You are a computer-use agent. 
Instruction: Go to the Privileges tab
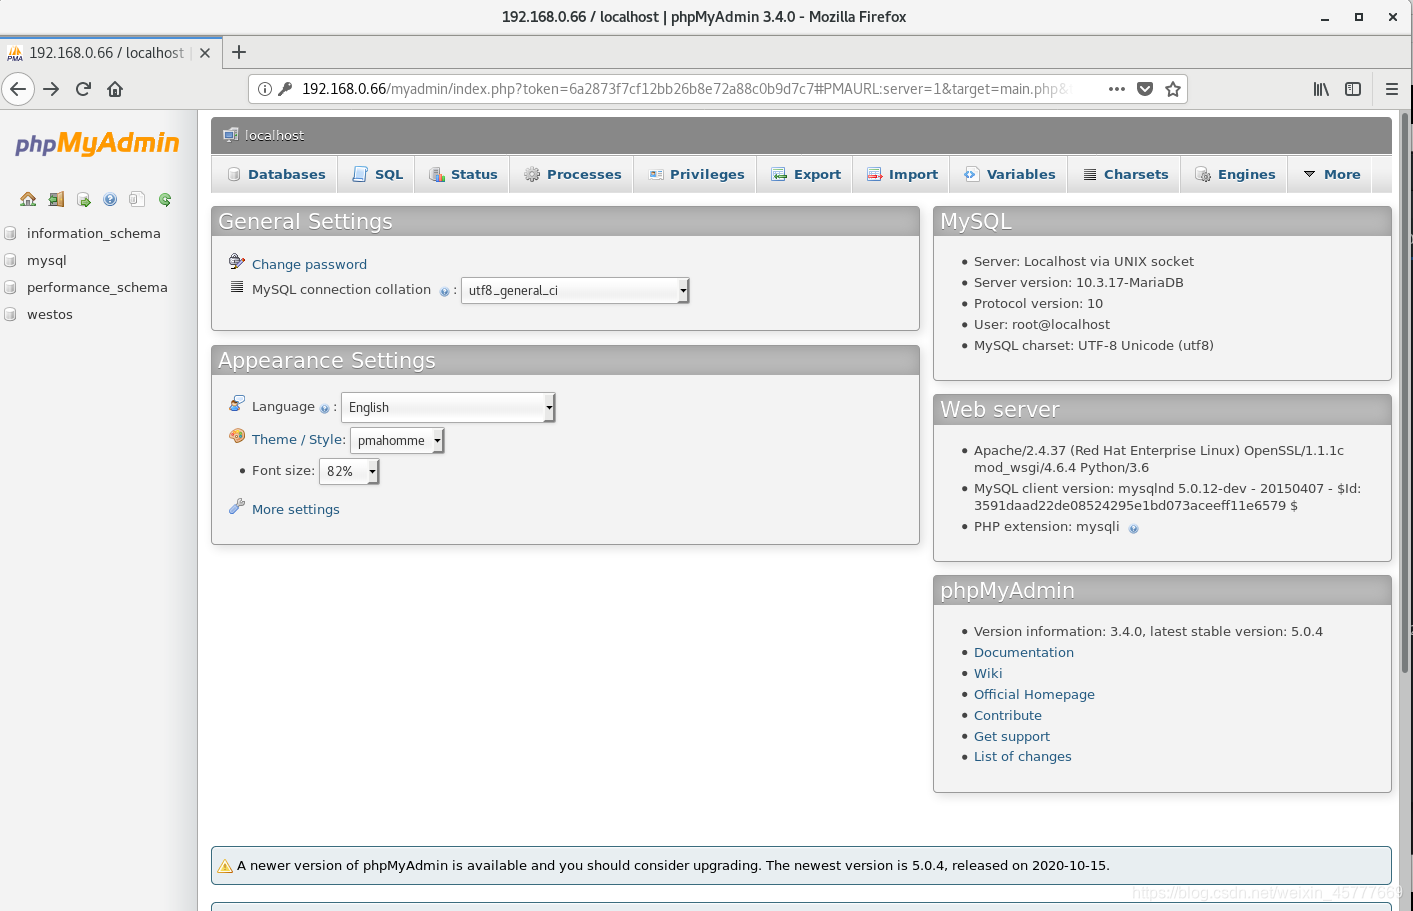pos(696,174)
